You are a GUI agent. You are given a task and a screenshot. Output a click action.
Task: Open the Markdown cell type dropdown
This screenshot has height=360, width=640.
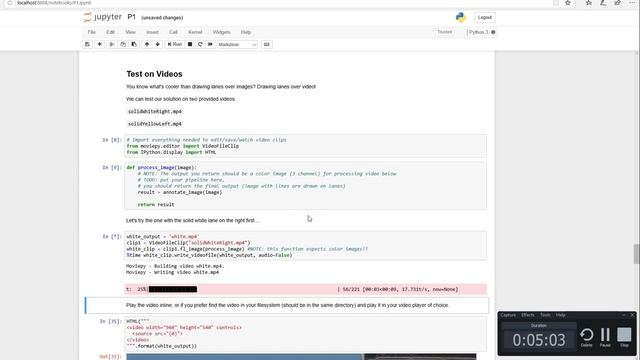[x=237, y=44]
